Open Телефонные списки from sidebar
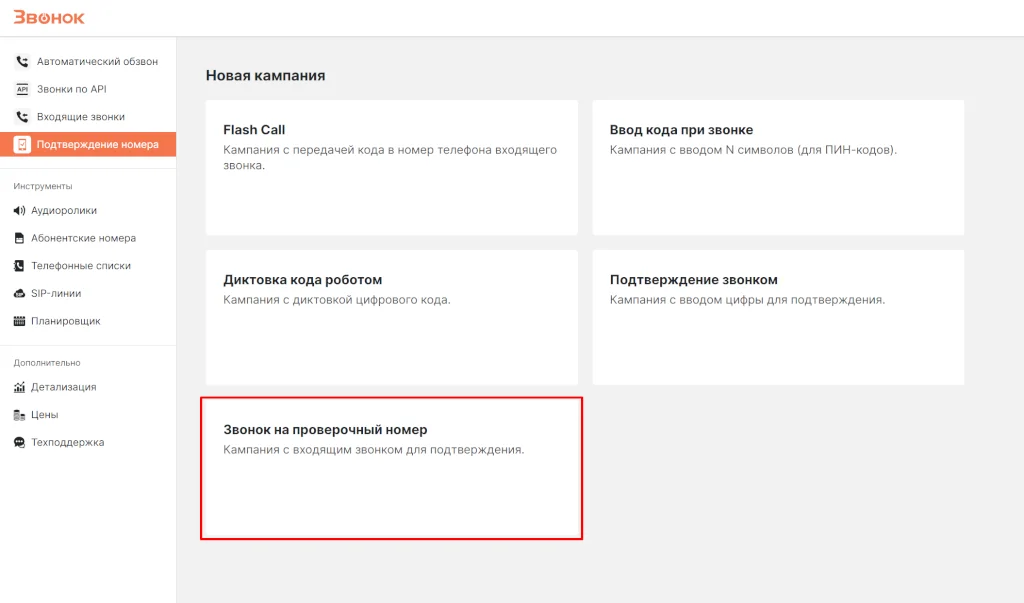 pyautogui.click(x=83, y=266)
